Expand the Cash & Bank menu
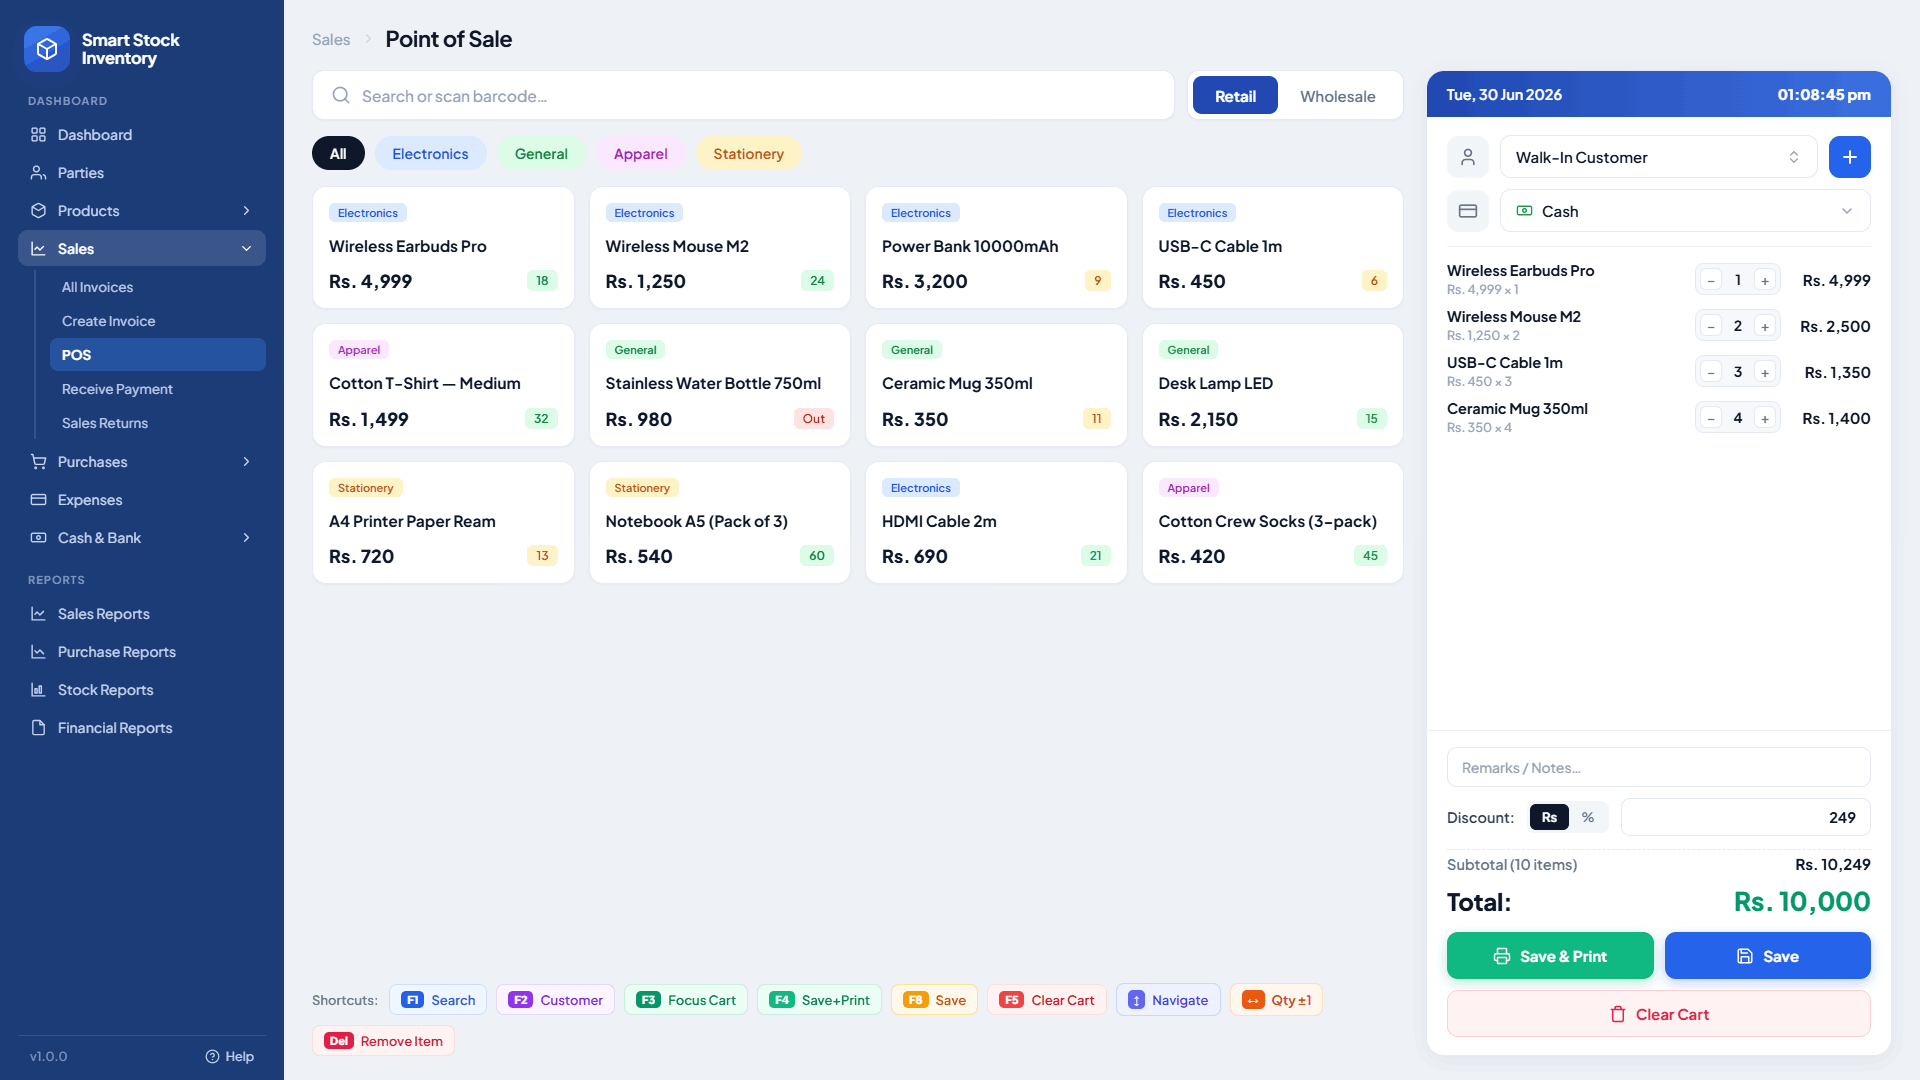This screenshot has width=1920, height=1080. pos(142,538)
